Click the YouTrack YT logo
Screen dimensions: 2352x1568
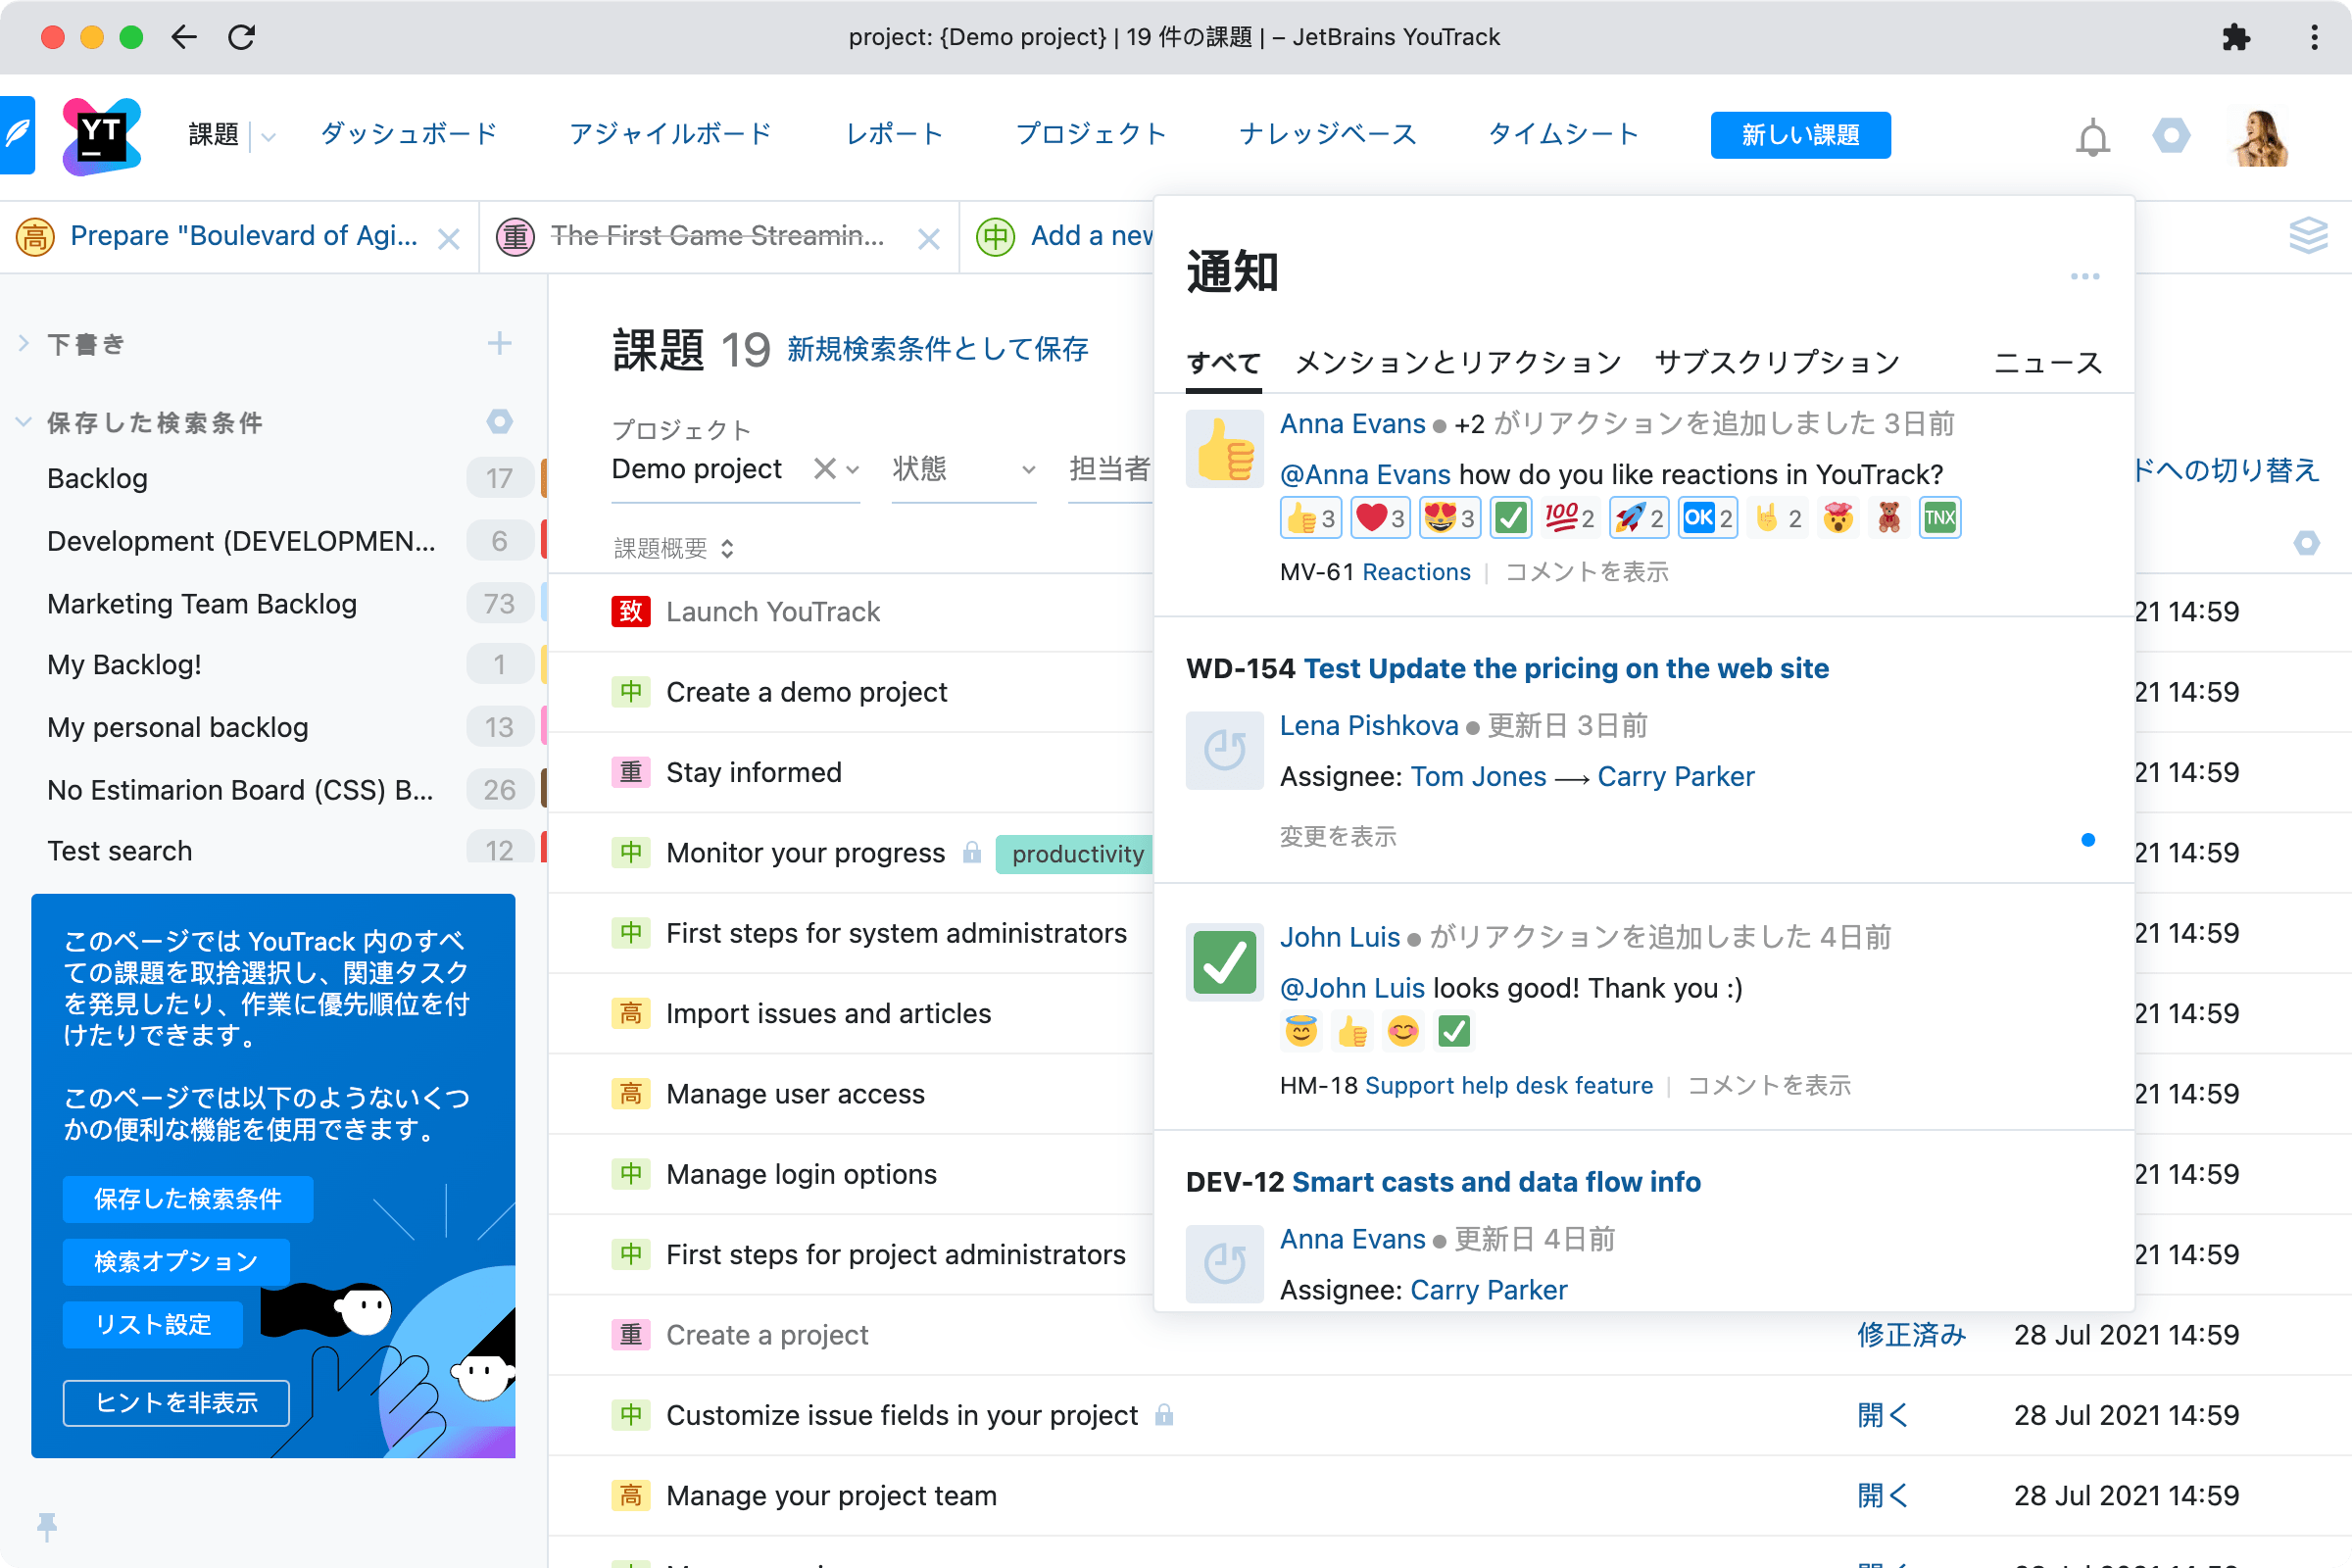[x=101, y=136]
